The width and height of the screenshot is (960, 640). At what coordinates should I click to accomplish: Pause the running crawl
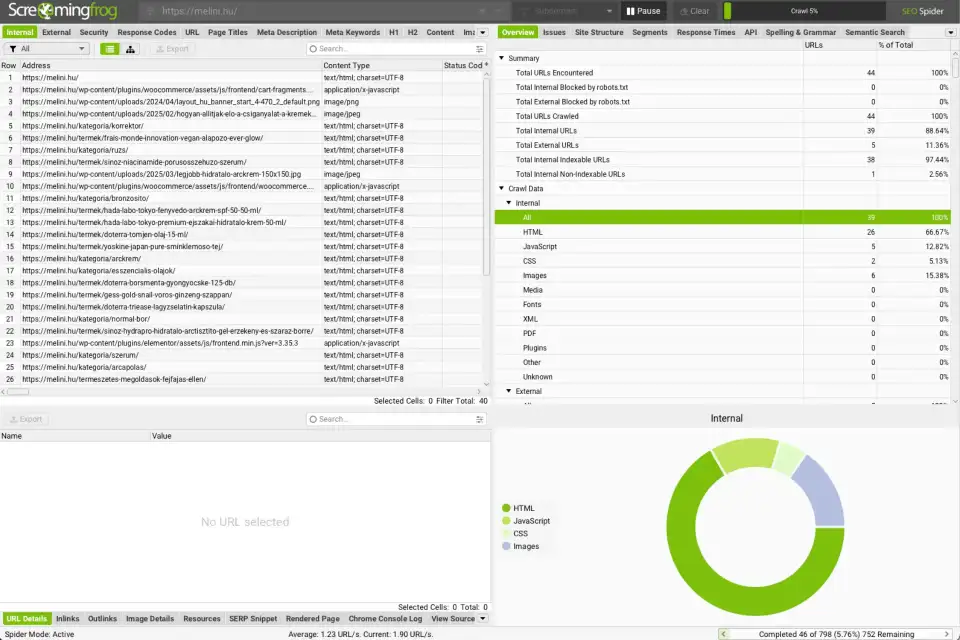click(x=644, y=11)
